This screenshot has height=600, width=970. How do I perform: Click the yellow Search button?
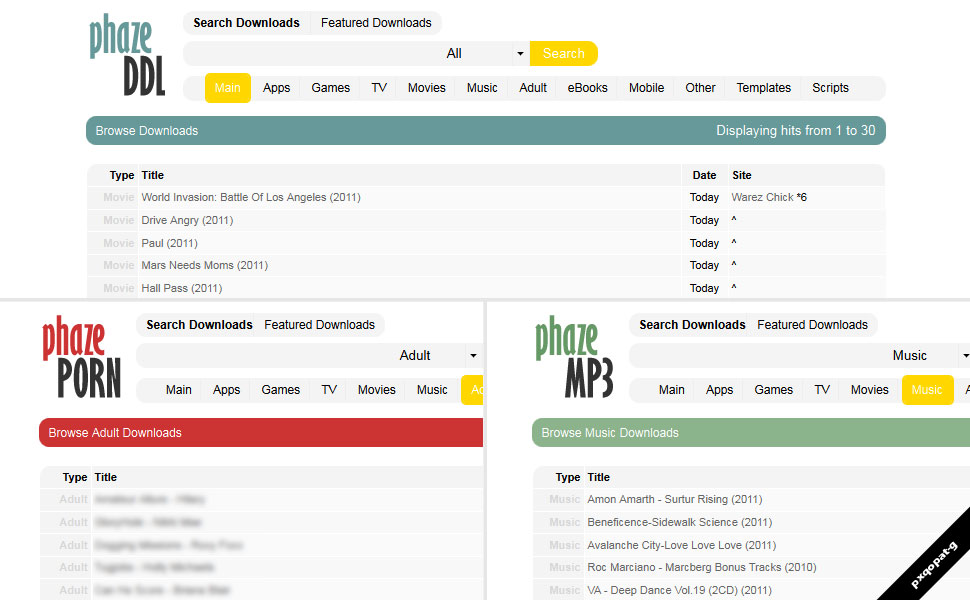pos(564,54)
